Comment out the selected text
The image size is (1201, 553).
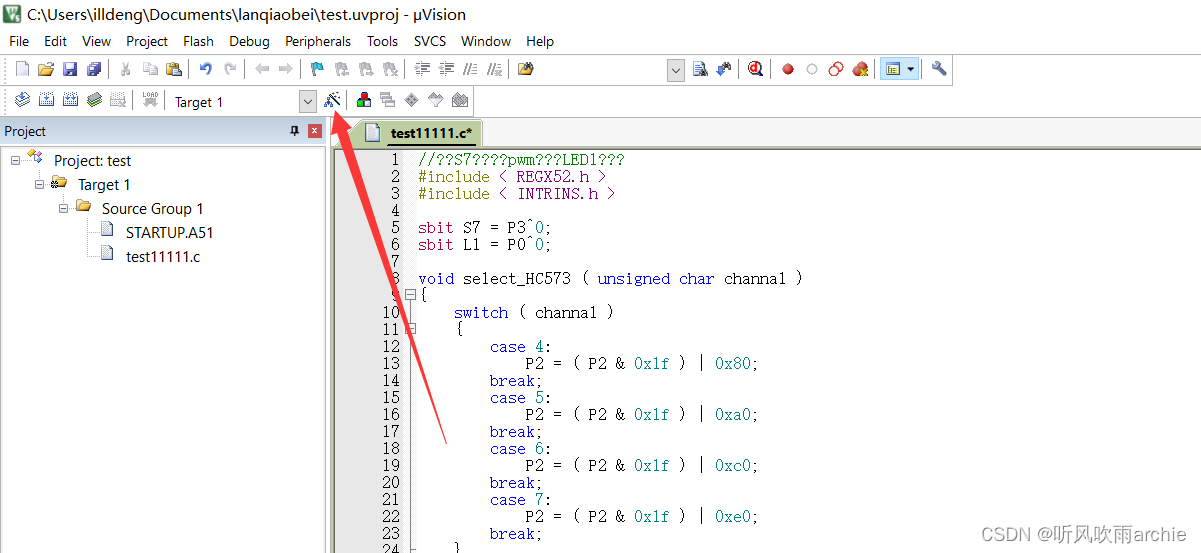pyautogui.click(x=470, y=69)
